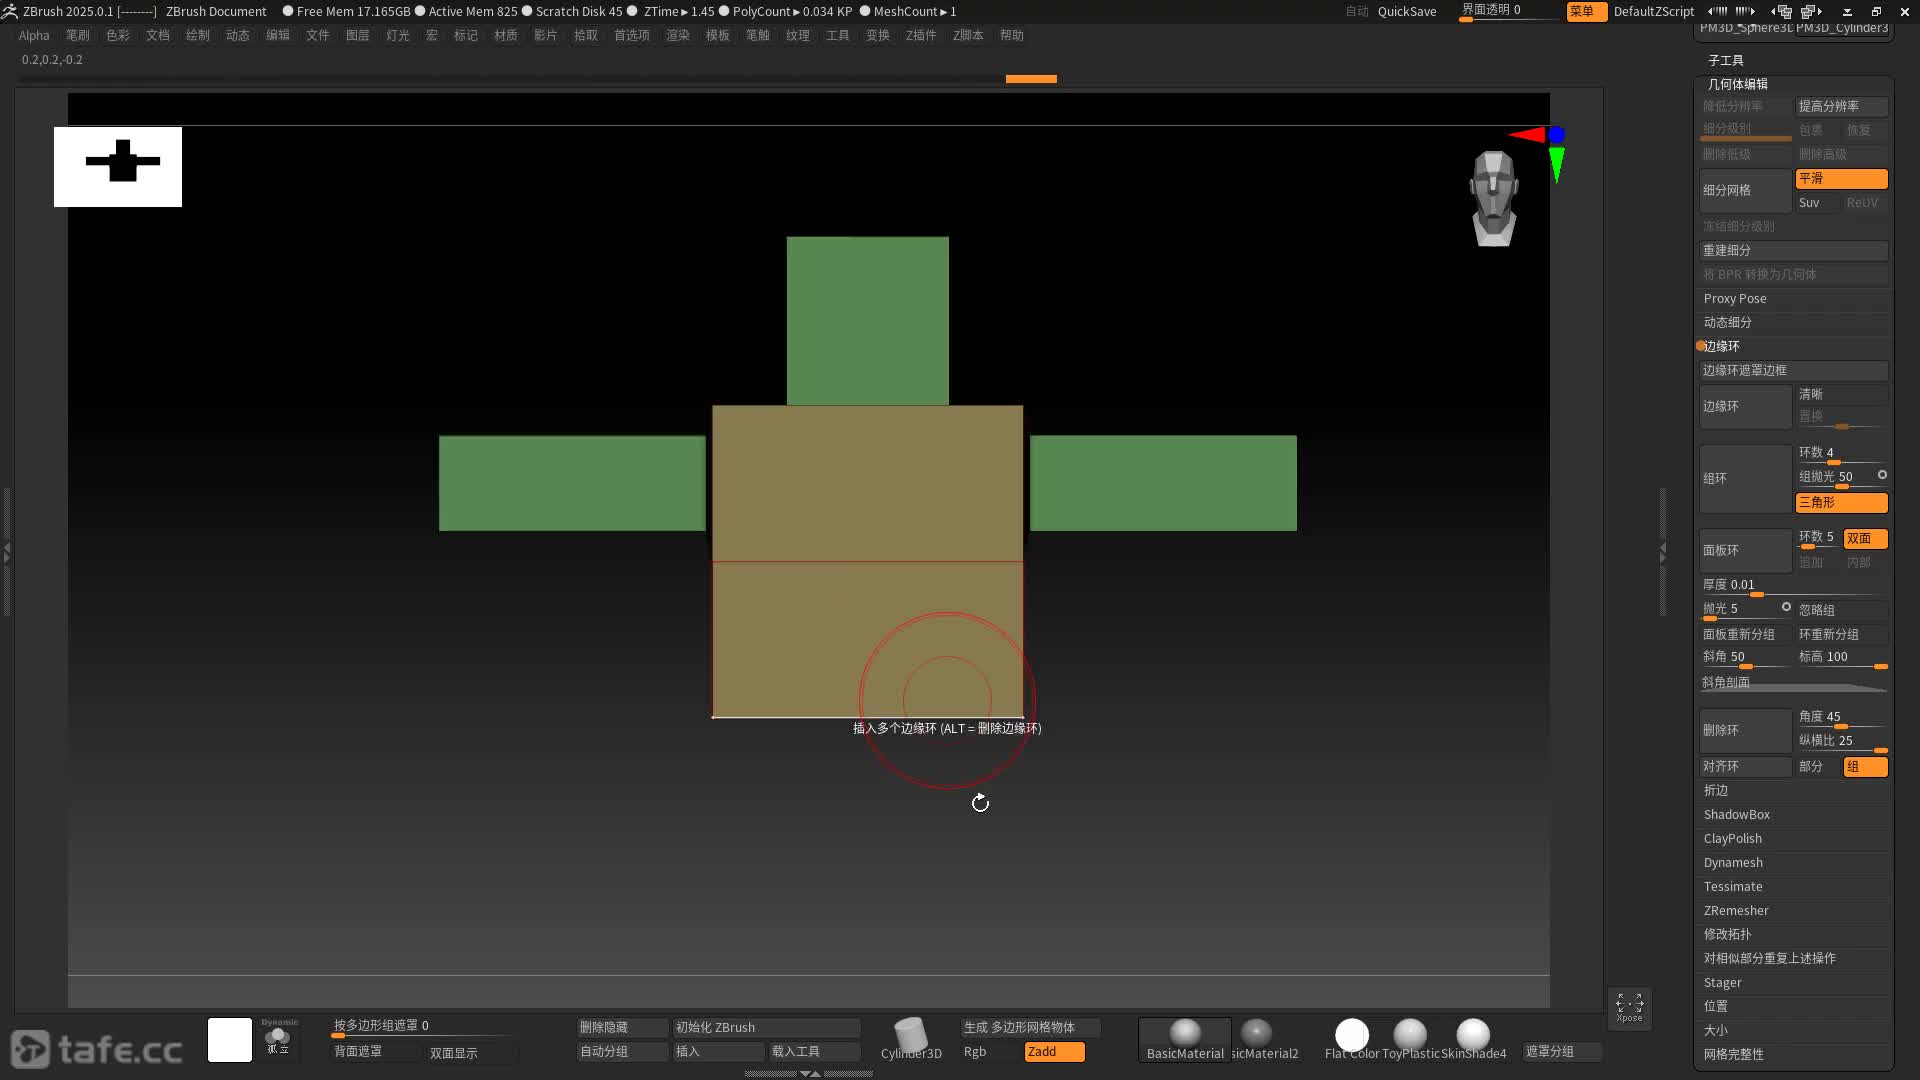Click the 厚度 0.01 thickness slider

(x=1794, y=586)
